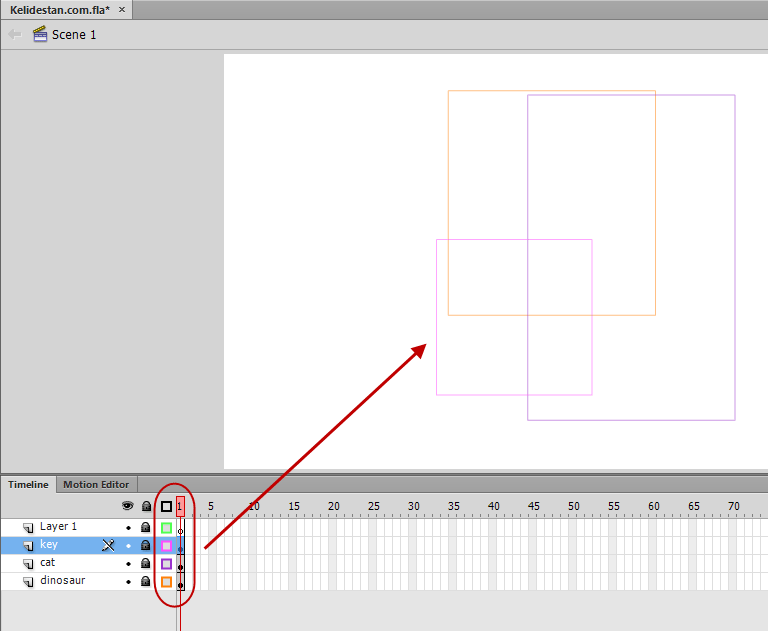Click the crossed pencil icon on the key layer
The image size is (768, 631).
click(x=108, y=545)
